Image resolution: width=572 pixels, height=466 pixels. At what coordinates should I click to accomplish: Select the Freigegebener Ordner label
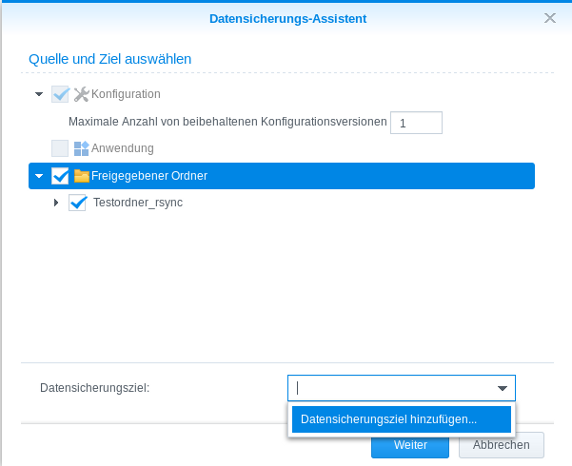[149, 176]
